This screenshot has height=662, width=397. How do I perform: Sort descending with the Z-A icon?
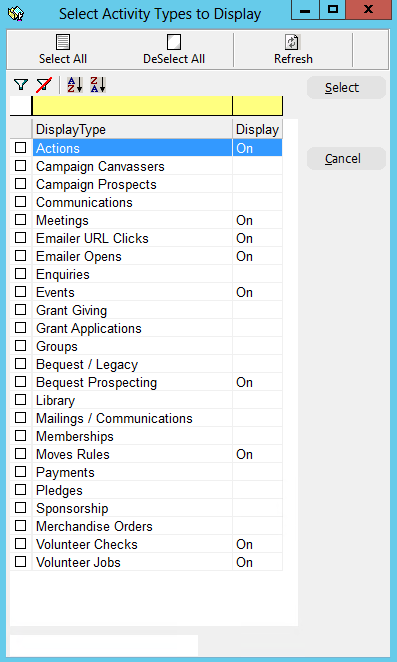pyautogui.click(x=98, y=85)
